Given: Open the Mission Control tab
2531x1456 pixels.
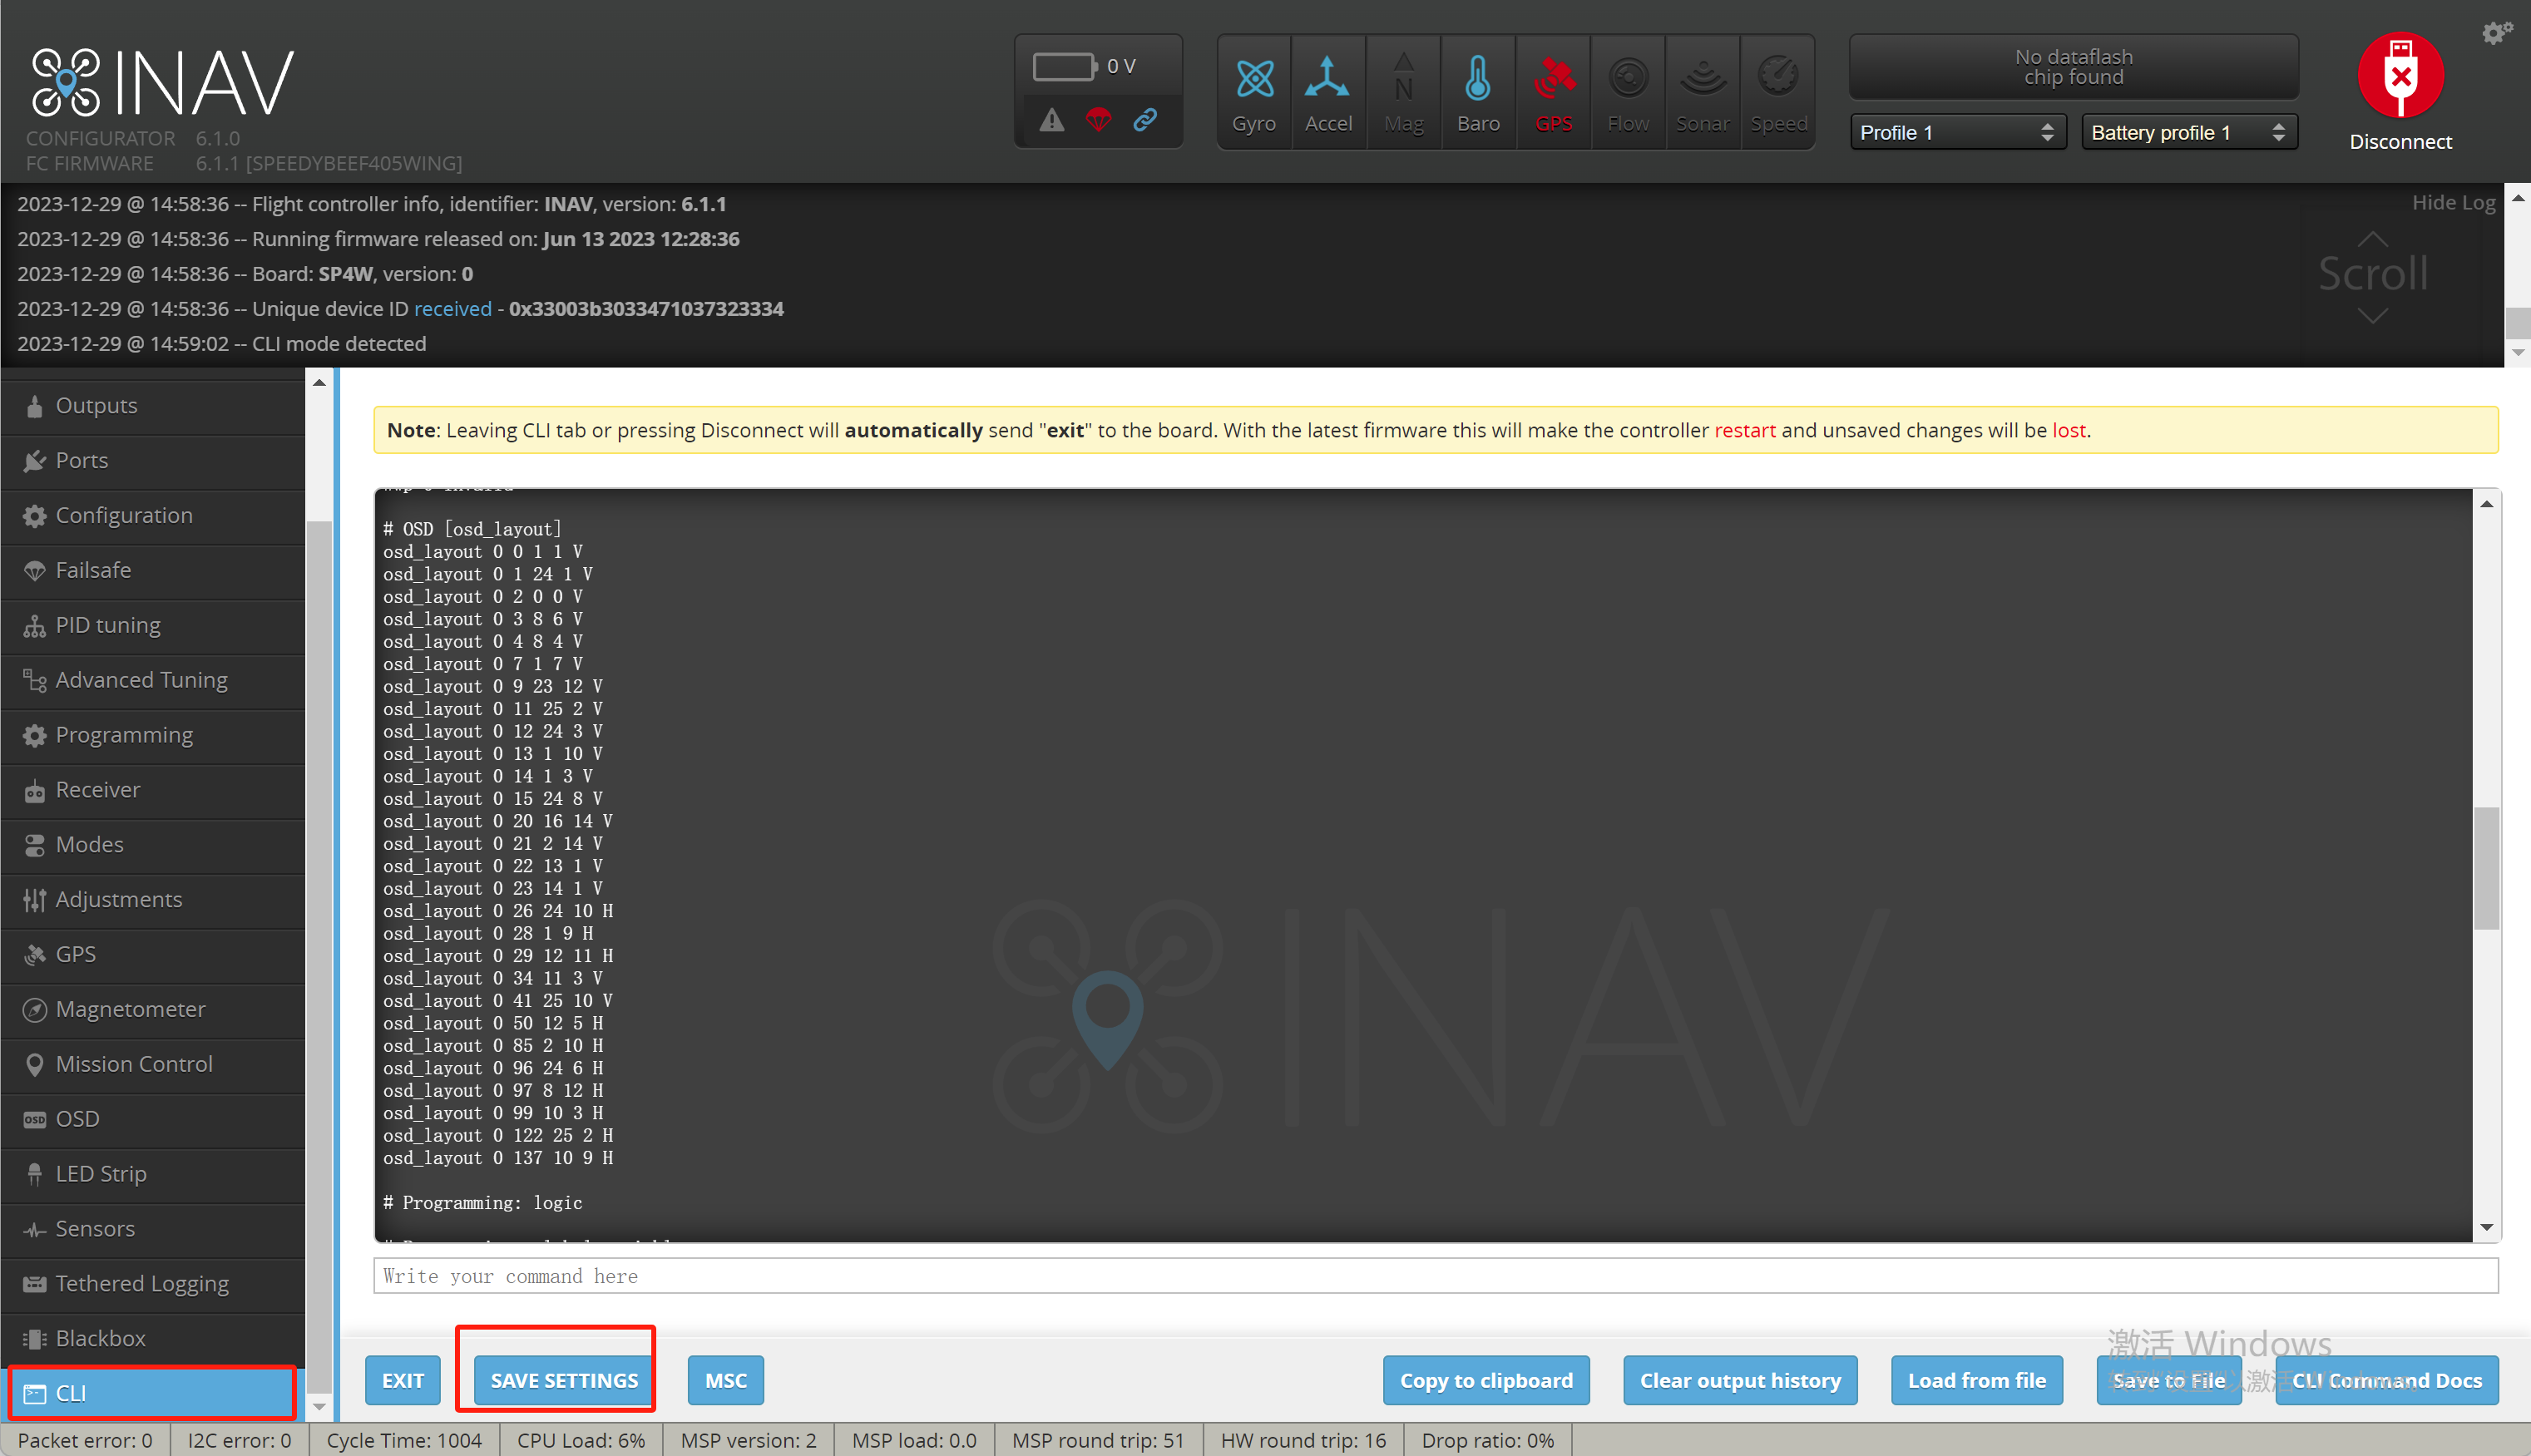Looking at the screenshot, I should coord(153,1064).
